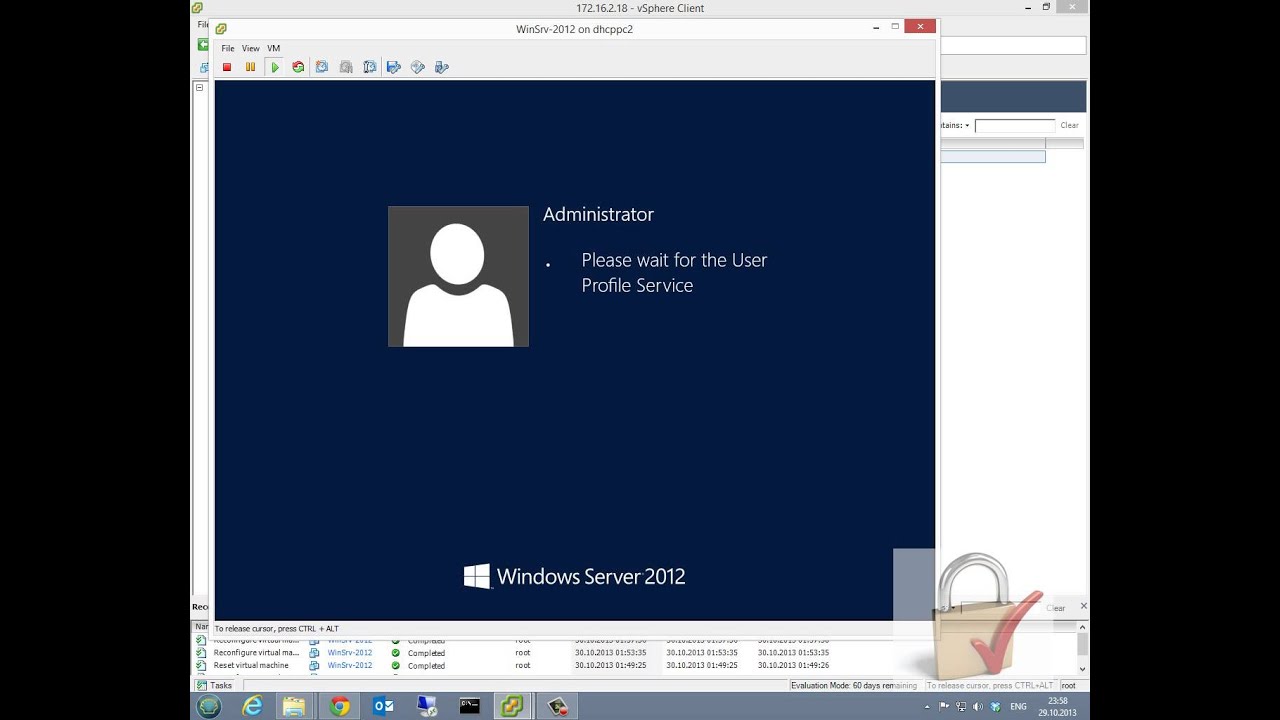Click the filter text field in vSphere Client
The width and height of the screenshot is (1280, 720).
pyautogui.click(x=1015, y=126)
